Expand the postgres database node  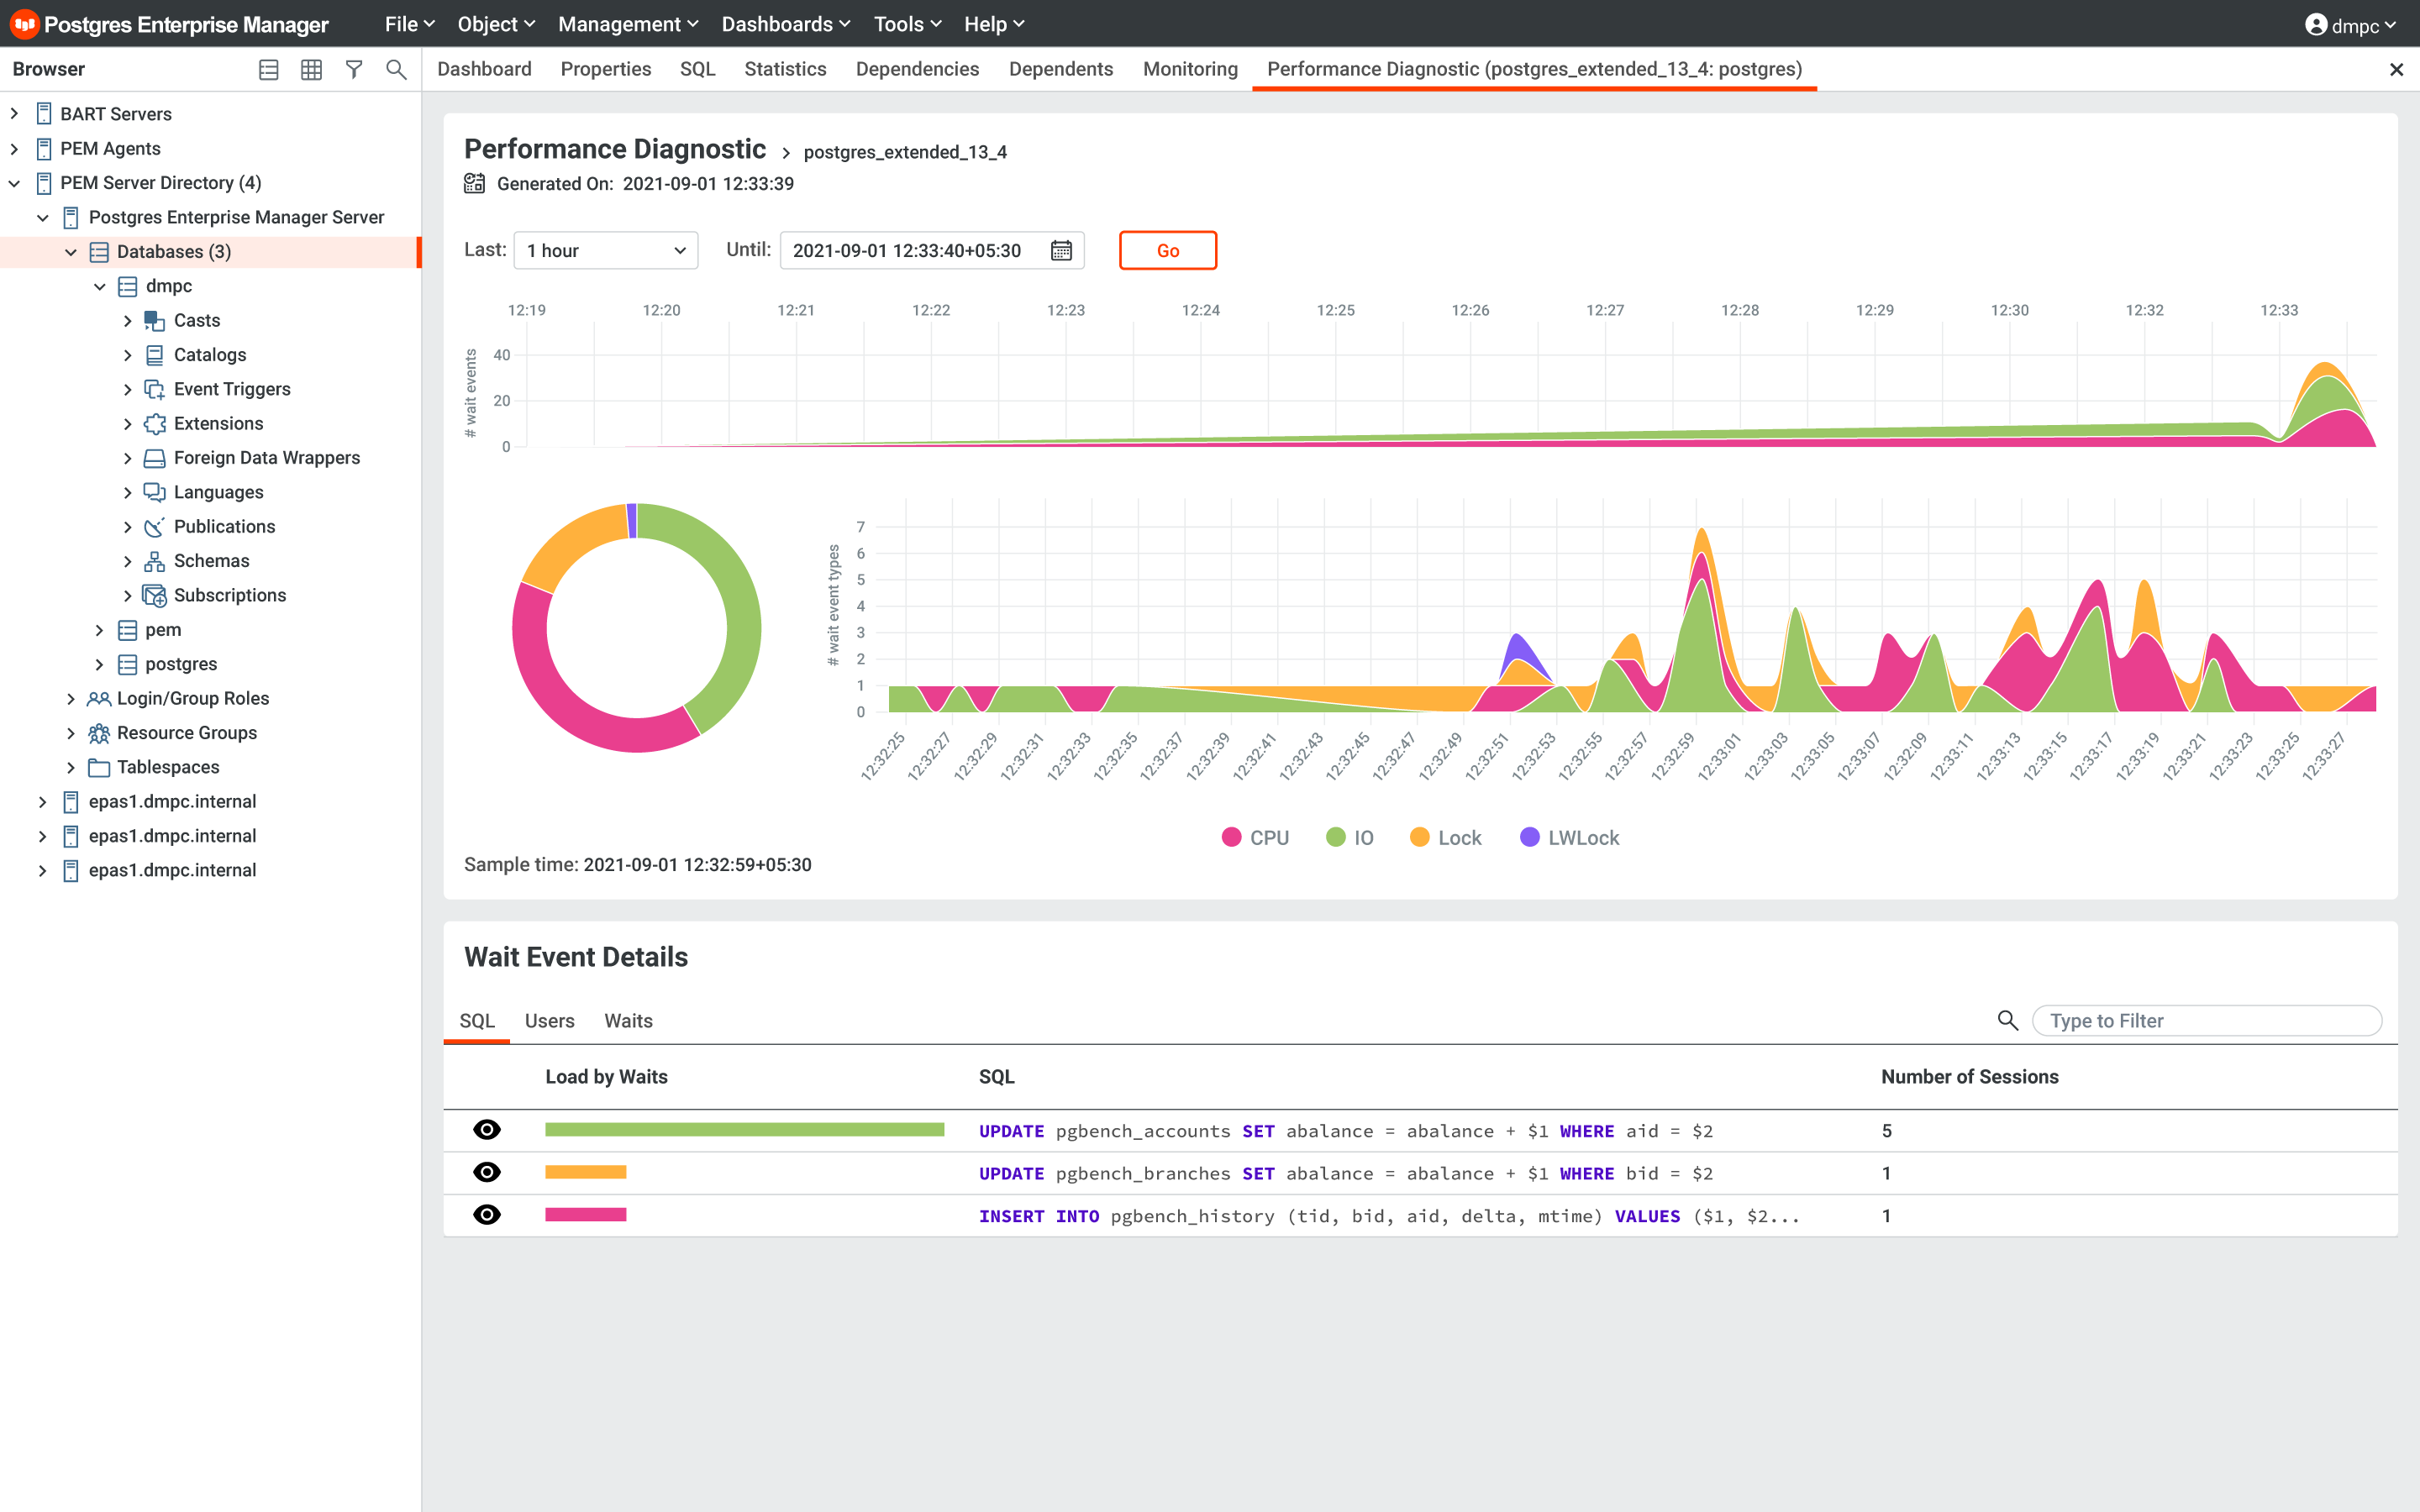[x=99, y=664]
